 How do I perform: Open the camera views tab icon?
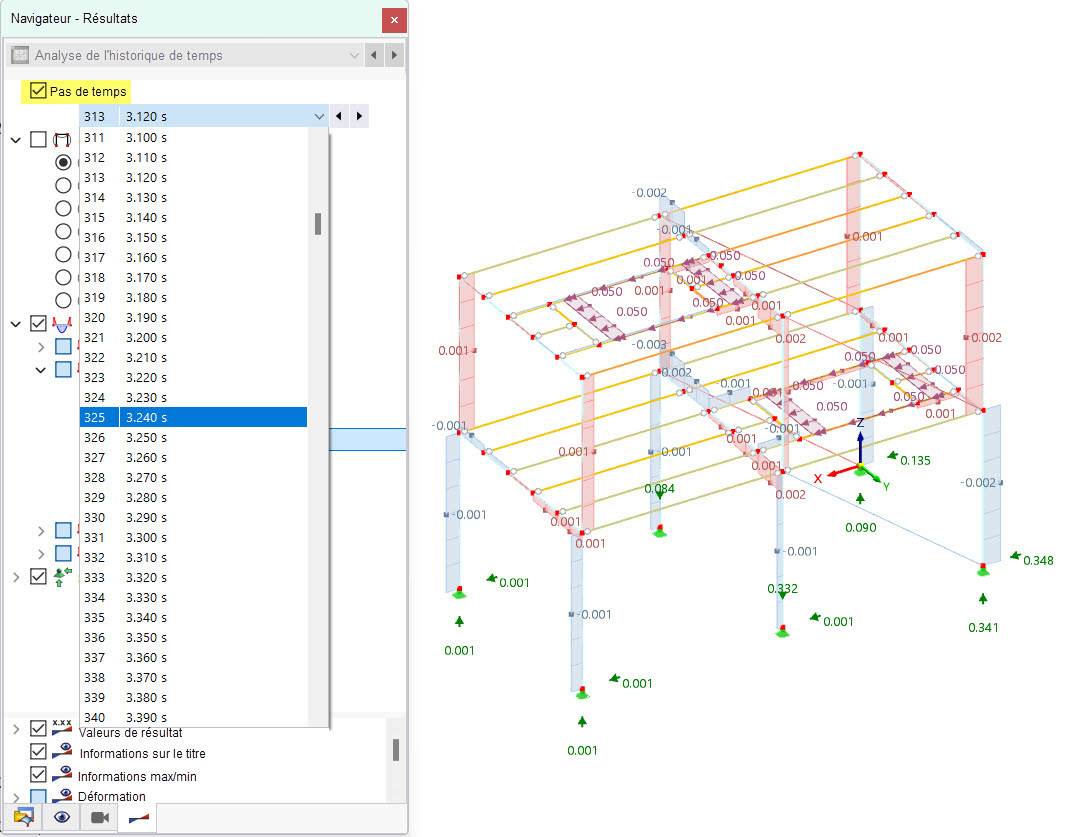tap(100, 817)
